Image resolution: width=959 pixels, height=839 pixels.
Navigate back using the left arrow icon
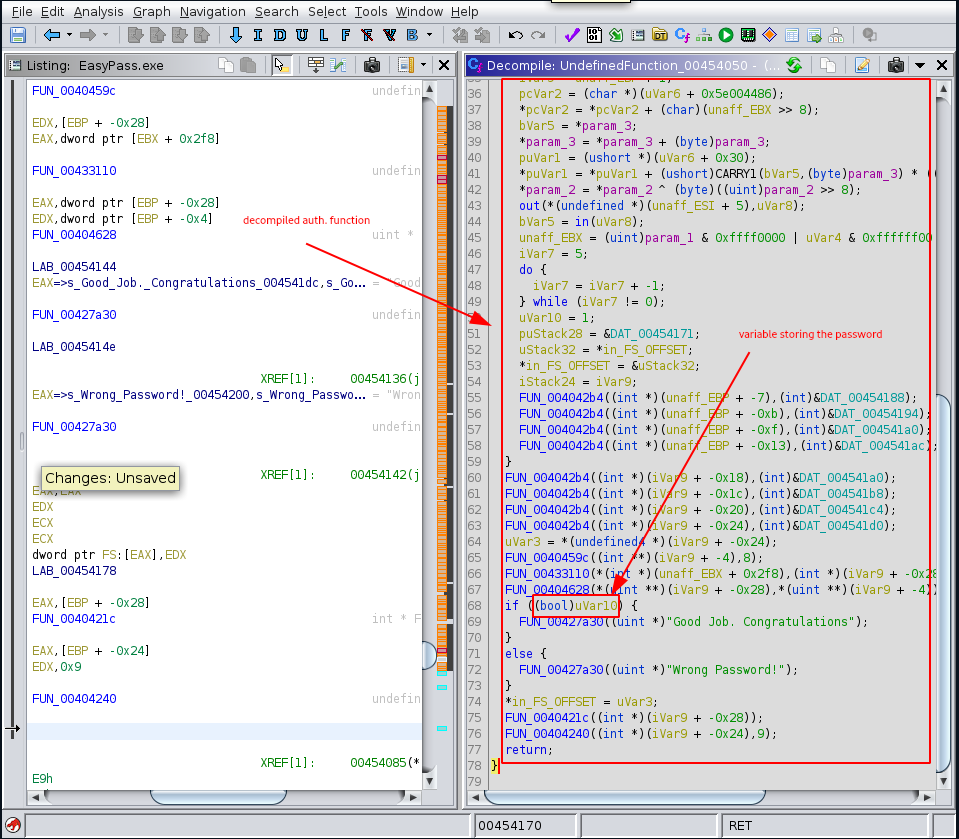(x=51, y=33)
